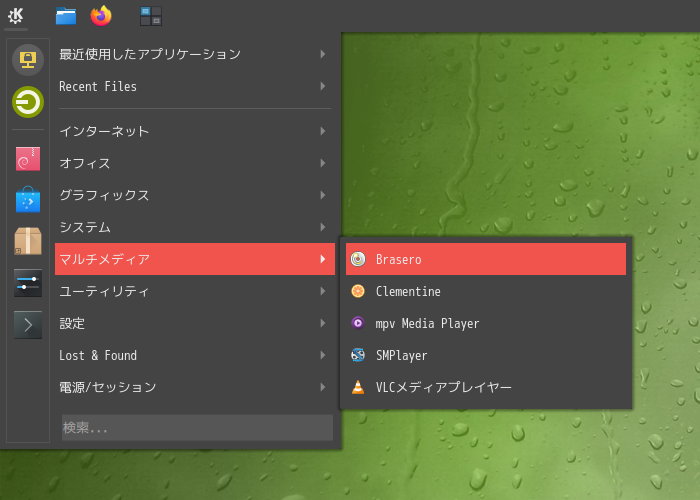
Task: Expand arrow for 最近使用したアプリケーション
Action: click(x=323, y=54)
